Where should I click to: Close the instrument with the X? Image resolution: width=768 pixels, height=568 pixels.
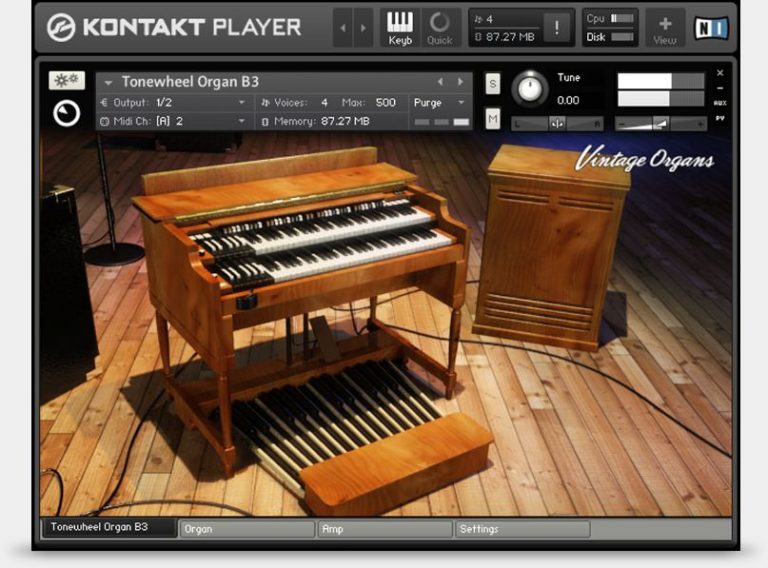click(720, 73)
